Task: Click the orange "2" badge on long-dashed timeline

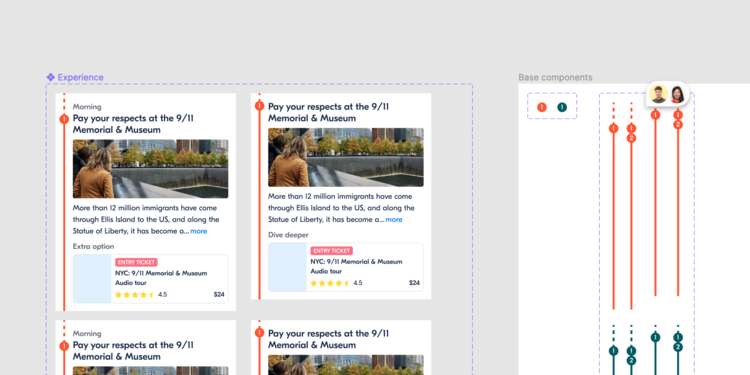Action: [631, 138]
